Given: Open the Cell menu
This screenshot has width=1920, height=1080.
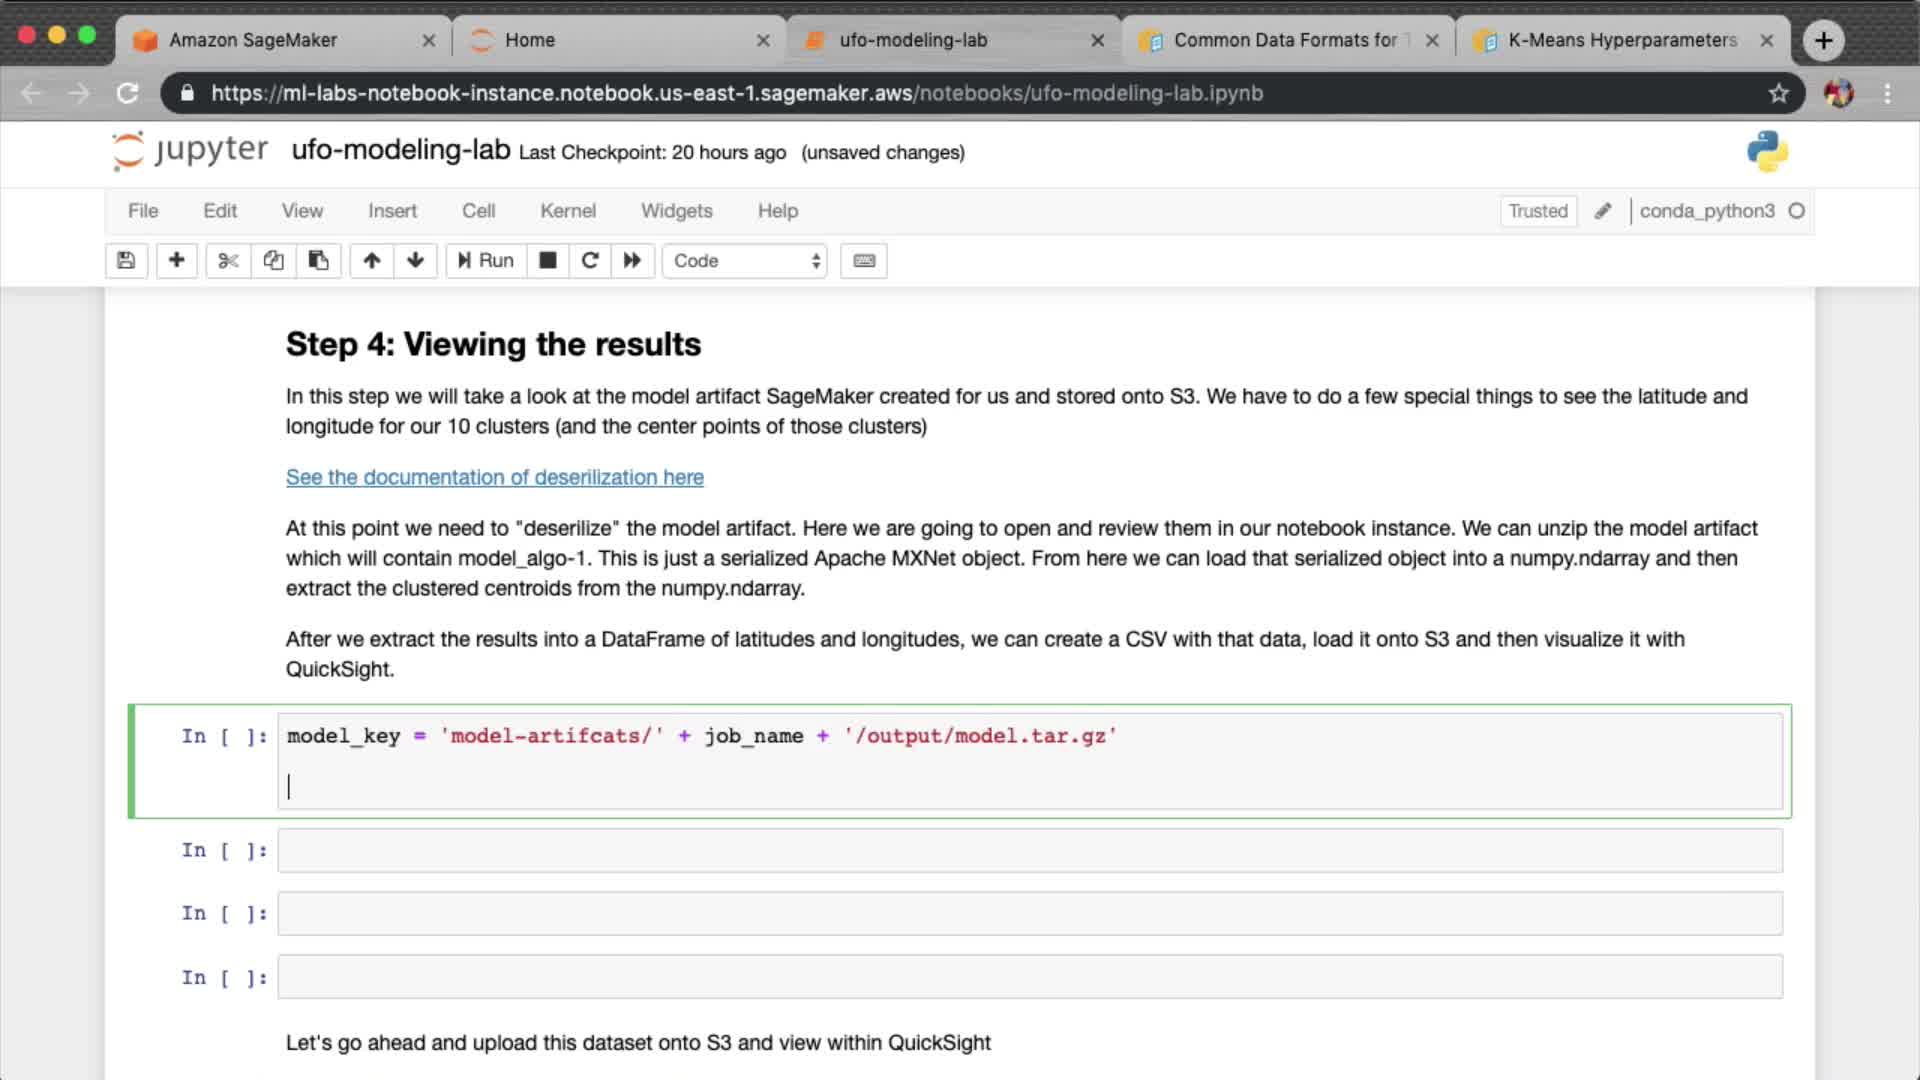Looking at the screenshot, I should [x=478, y=211].
